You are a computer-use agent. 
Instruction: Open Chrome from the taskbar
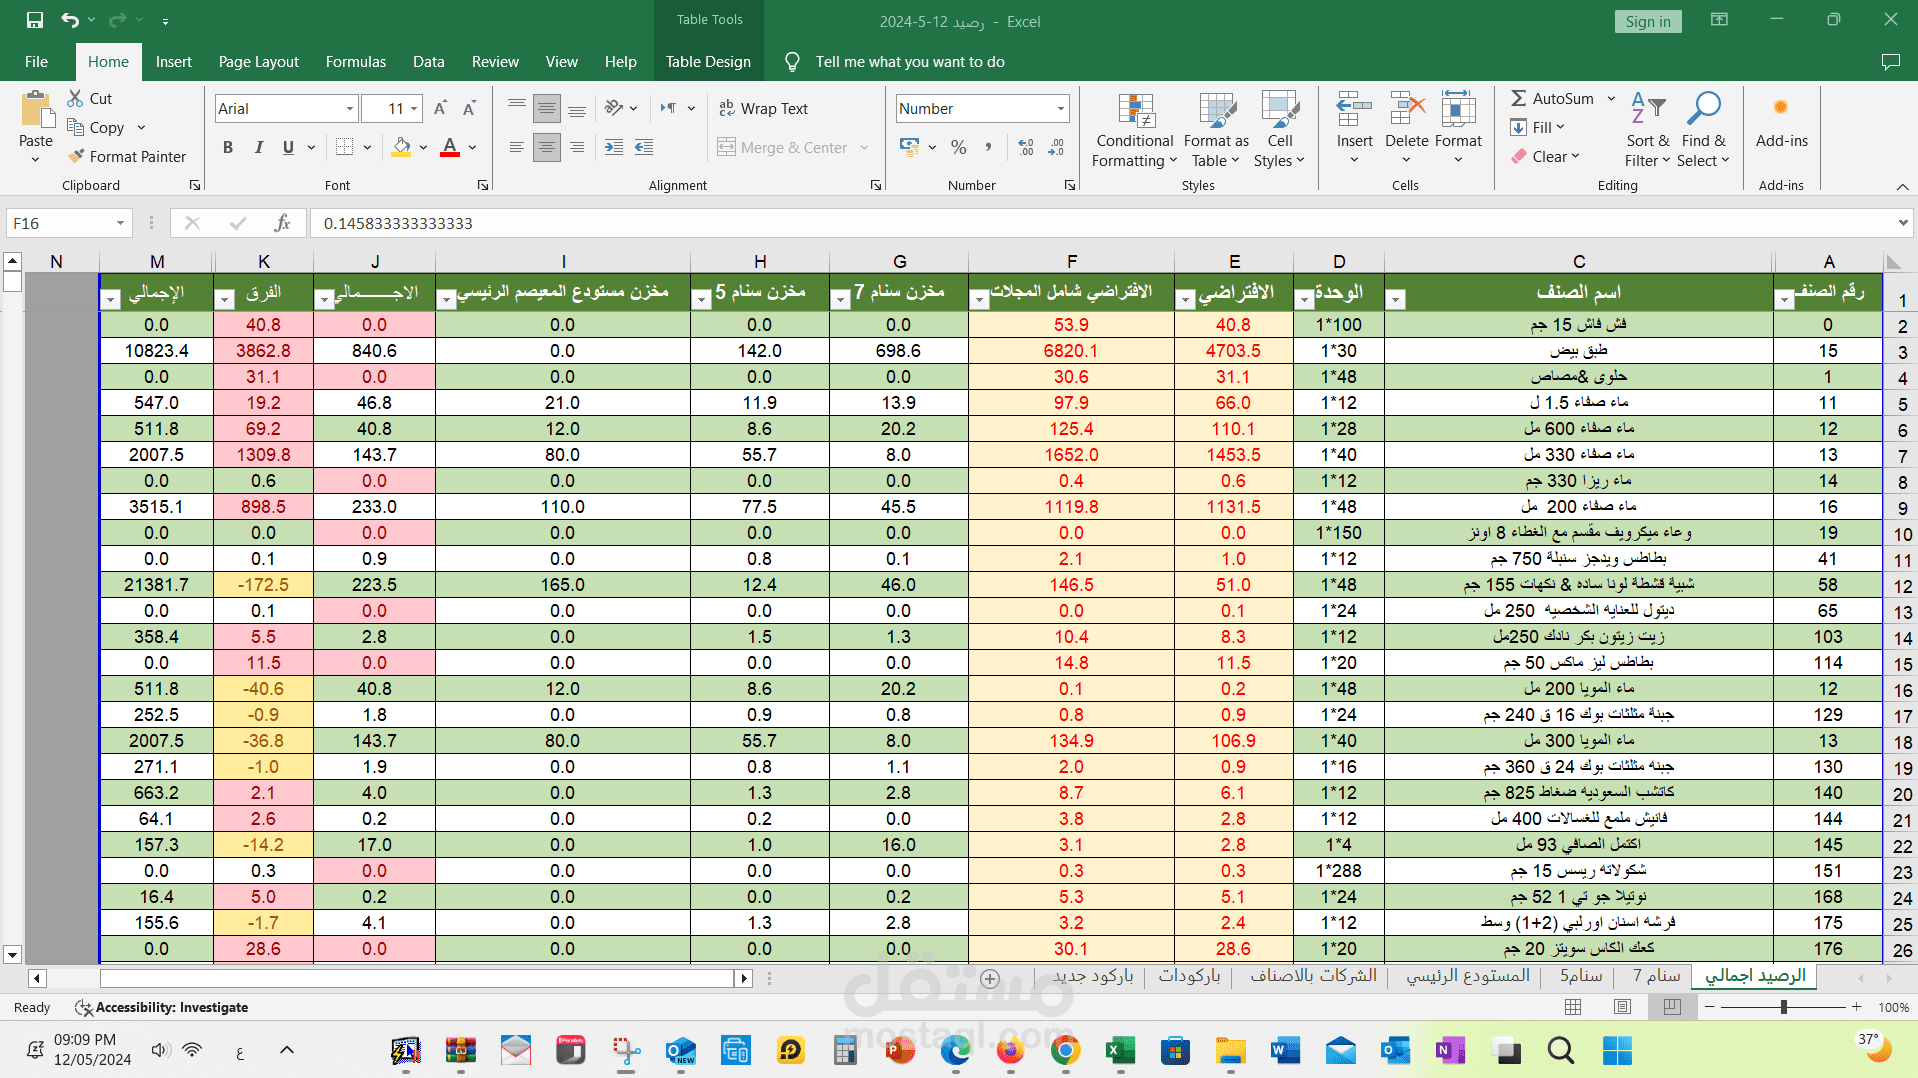(x=1065, y=1050)
